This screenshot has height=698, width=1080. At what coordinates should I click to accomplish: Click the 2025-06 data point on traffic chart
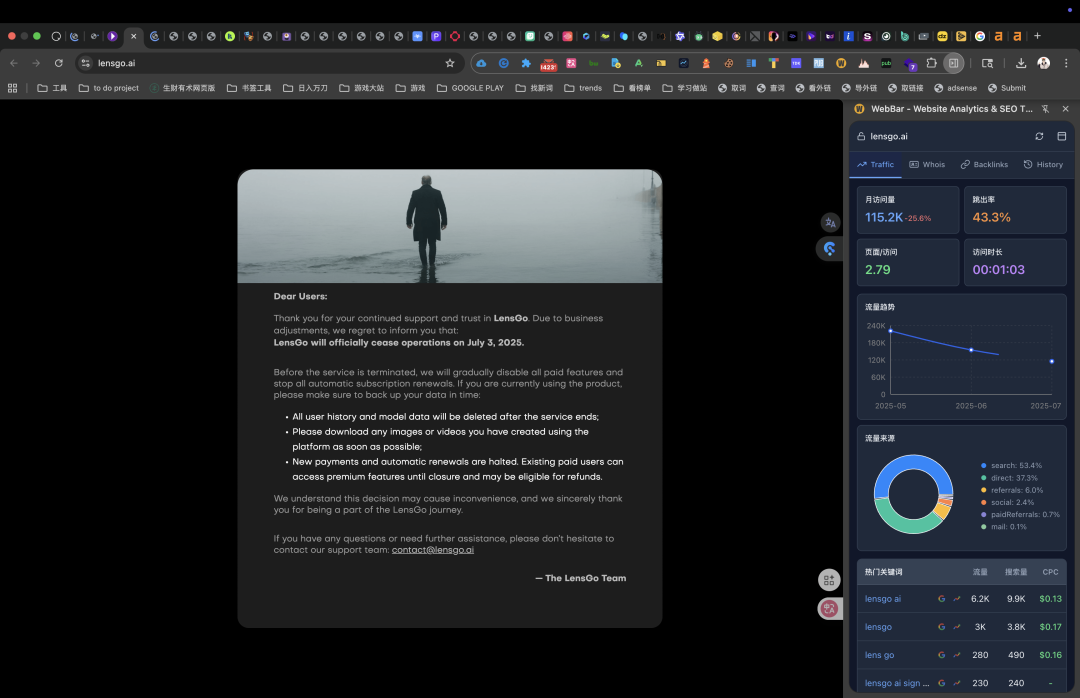971,350
